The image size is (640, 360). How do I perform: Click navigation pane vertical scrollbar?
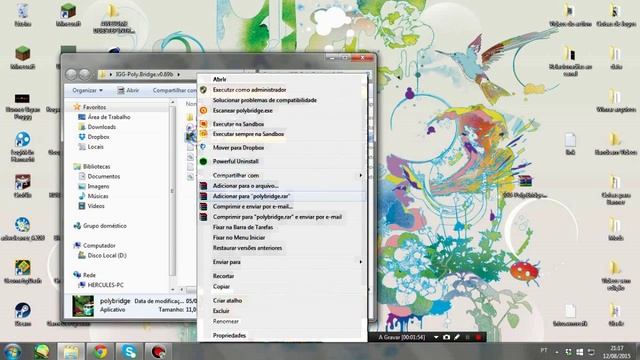coord(172,192)
